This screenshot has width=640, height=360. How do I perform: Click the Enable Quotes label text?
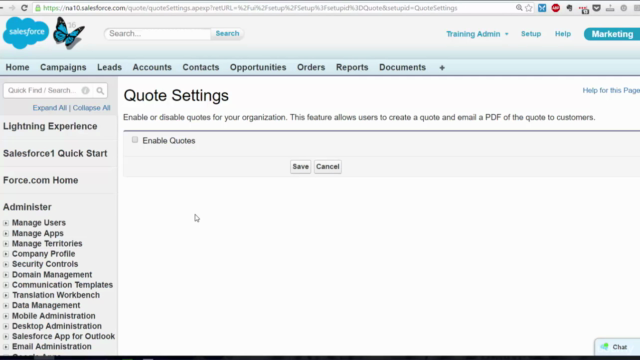coord(169,141)
